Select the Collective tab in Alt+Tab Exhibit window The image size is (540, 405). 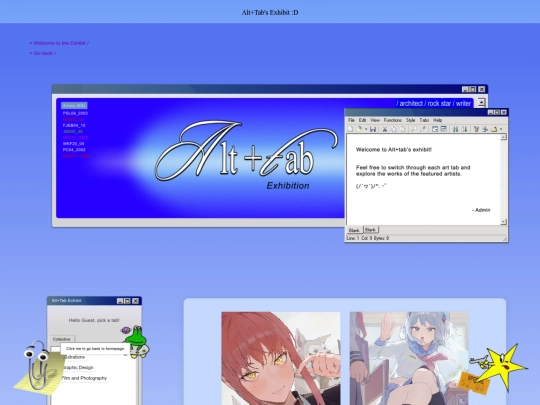pos(62,339)
